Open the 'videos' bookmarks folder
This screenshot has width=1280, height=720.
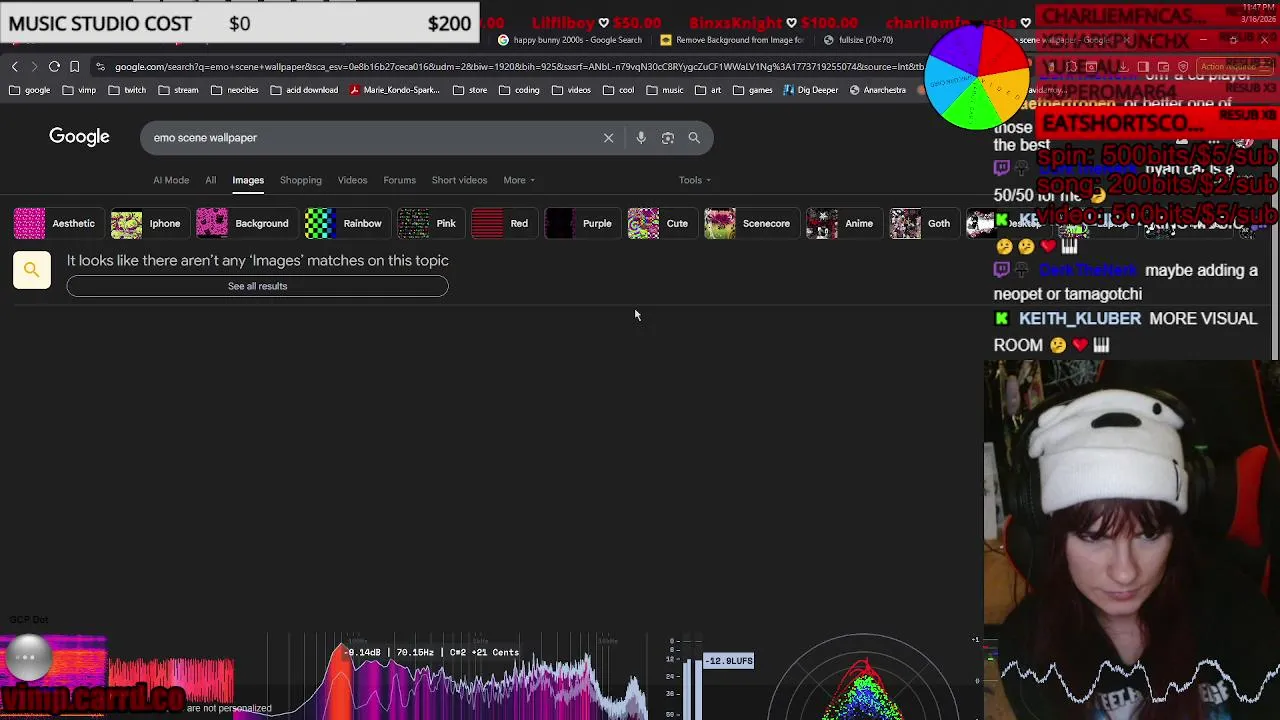571,90
